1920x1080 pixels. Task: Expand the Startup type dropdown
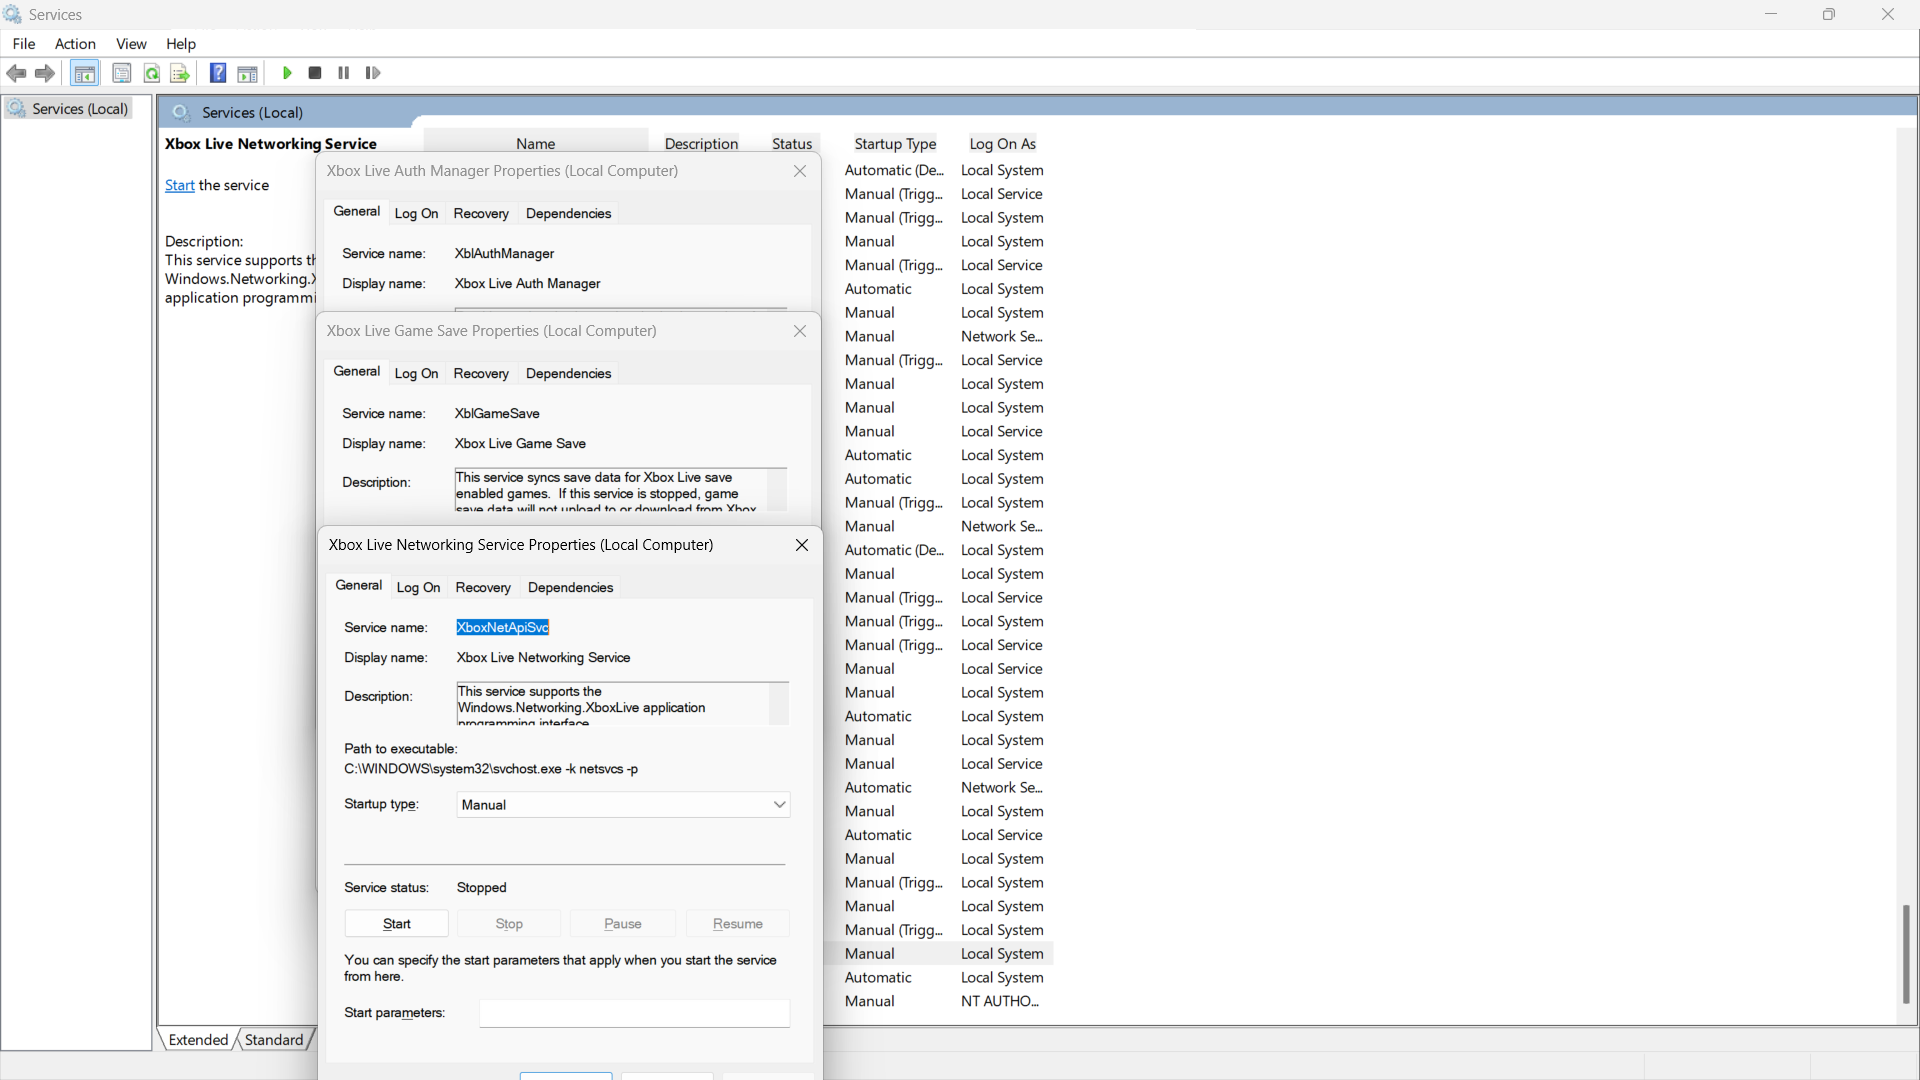[623, 805]
